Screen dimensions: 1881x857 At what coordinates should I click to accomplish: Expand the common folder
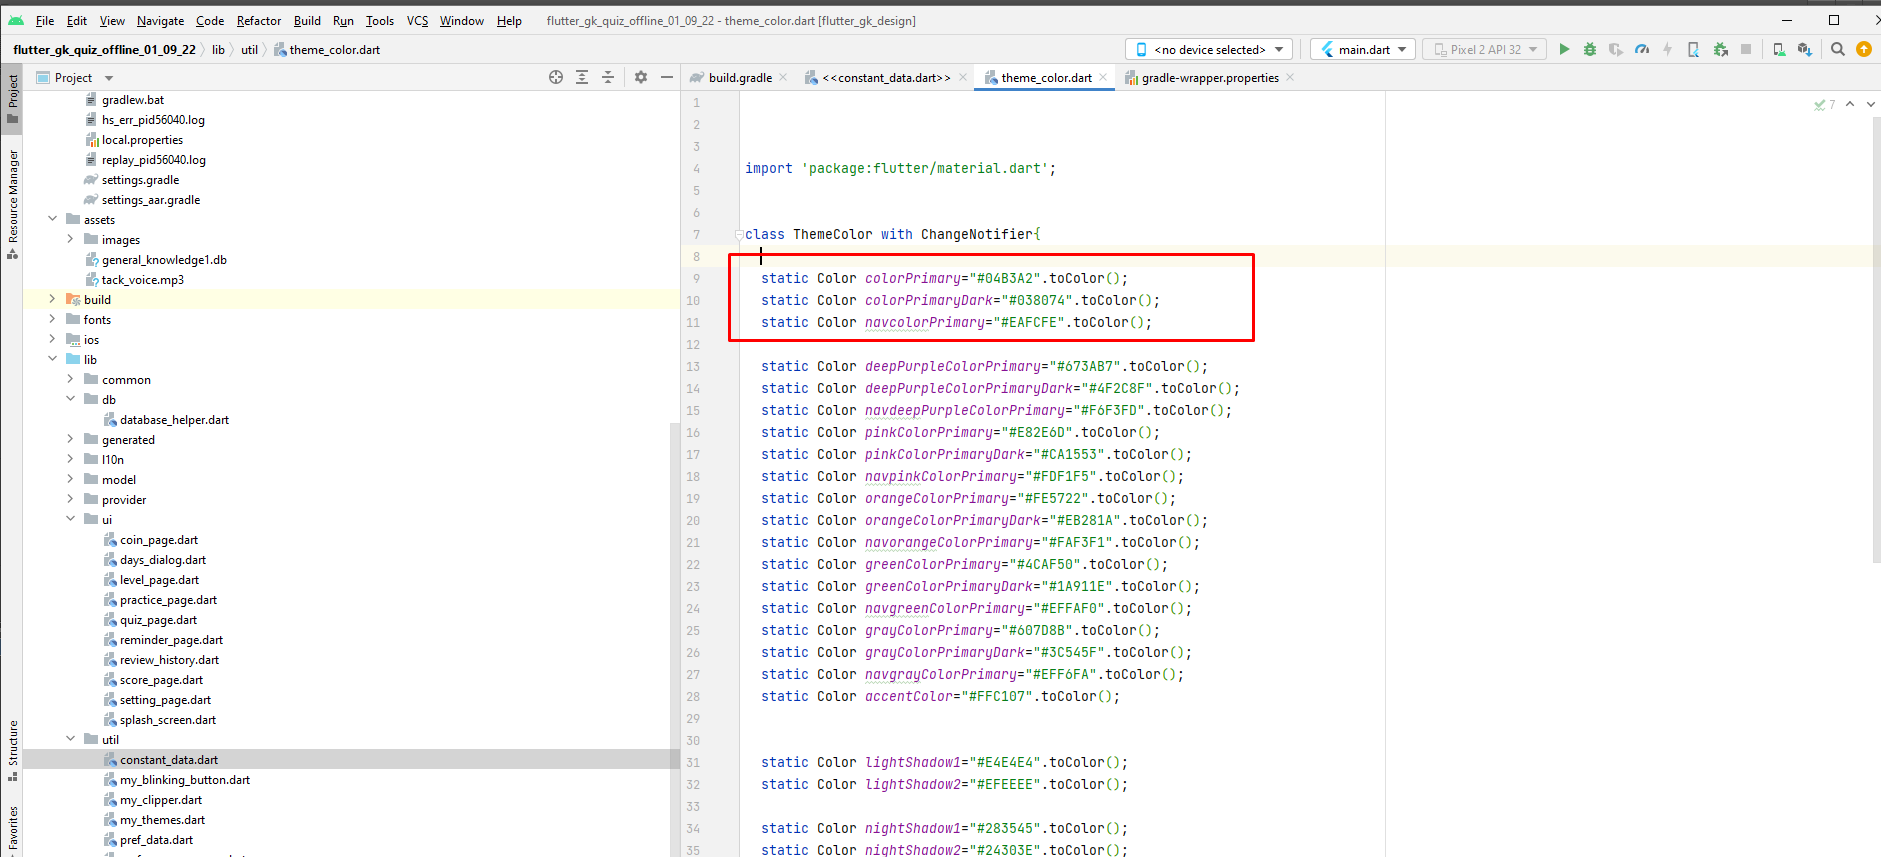pos(70,379)
